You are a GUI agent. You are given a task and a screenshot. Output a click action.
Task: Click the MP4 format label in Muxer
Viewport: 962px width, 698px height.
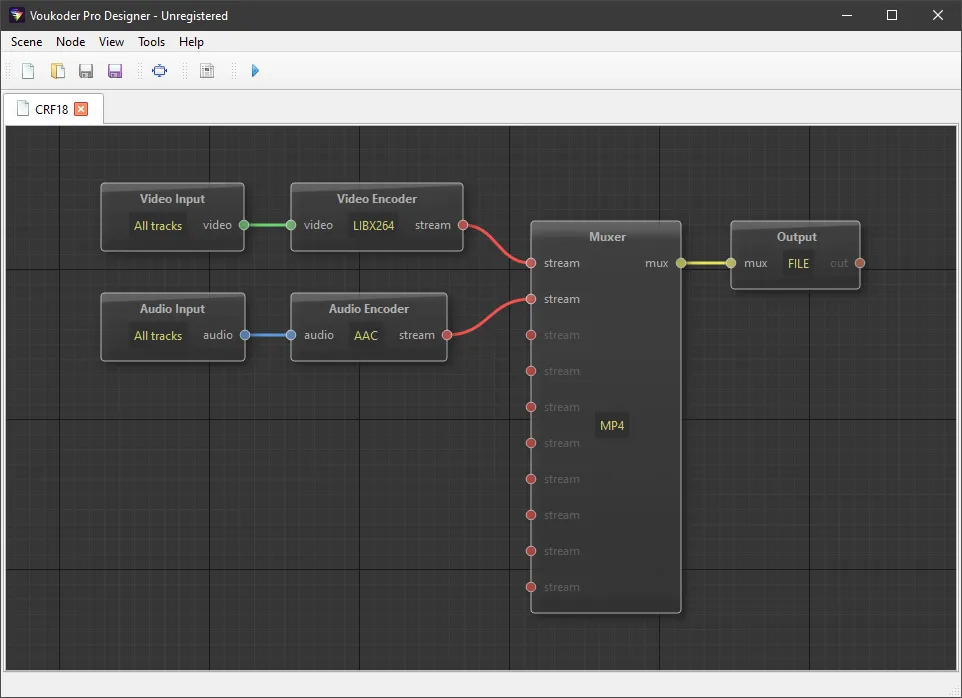(612, 426)
